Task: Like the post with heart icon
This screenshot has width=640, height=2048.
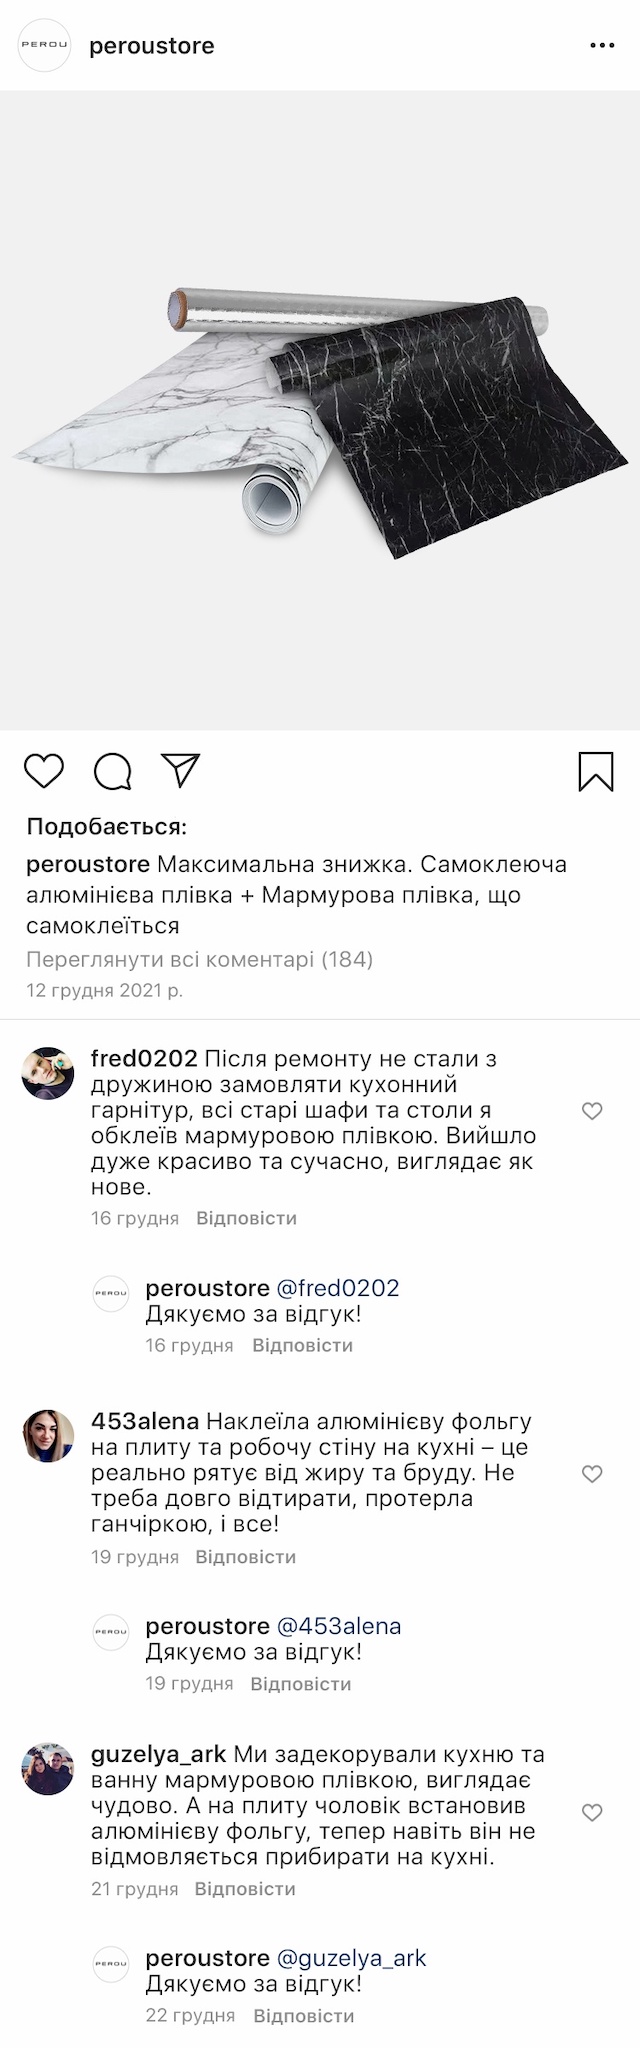Action: click(x=43, y=771)
